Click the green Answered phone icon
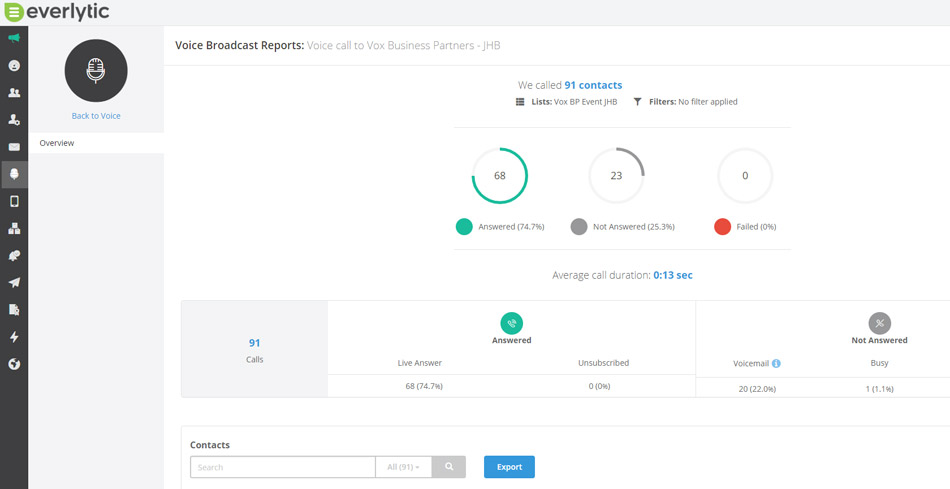The height and width of the screenshot is (489, 950). point(511,323)
